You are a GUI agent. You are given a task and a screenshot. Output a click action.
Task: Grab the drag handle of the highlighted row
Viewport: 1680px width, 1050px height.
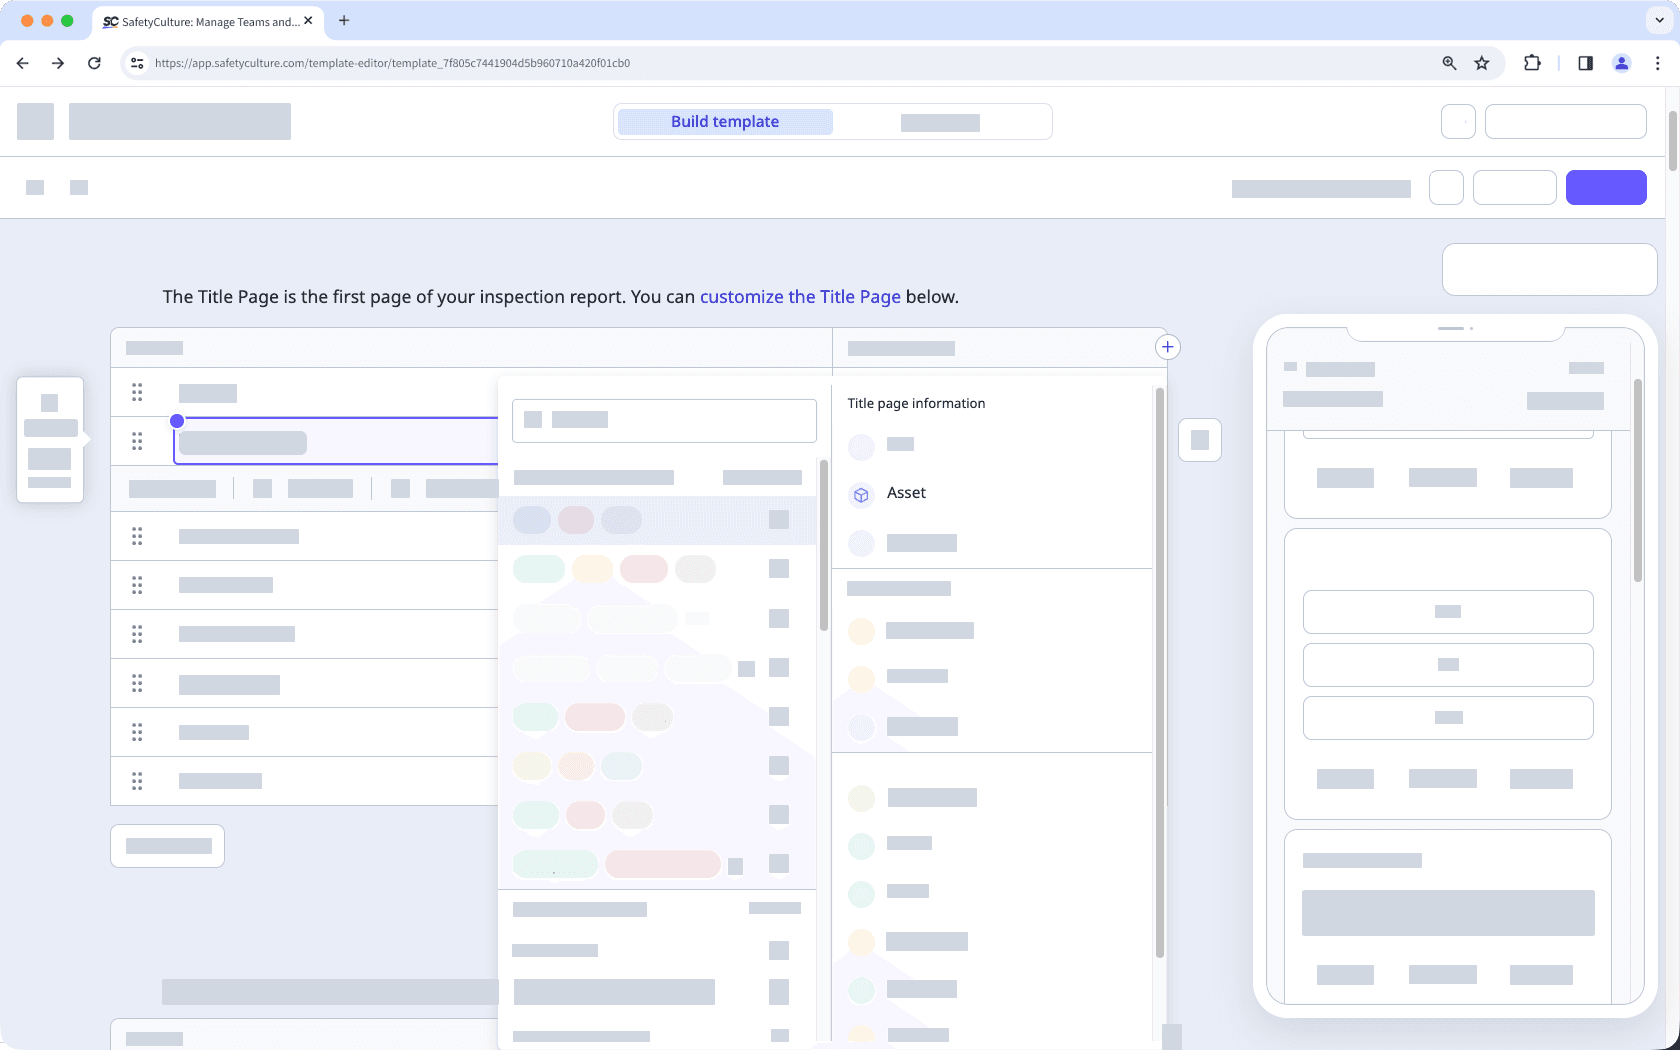point(137,441)
